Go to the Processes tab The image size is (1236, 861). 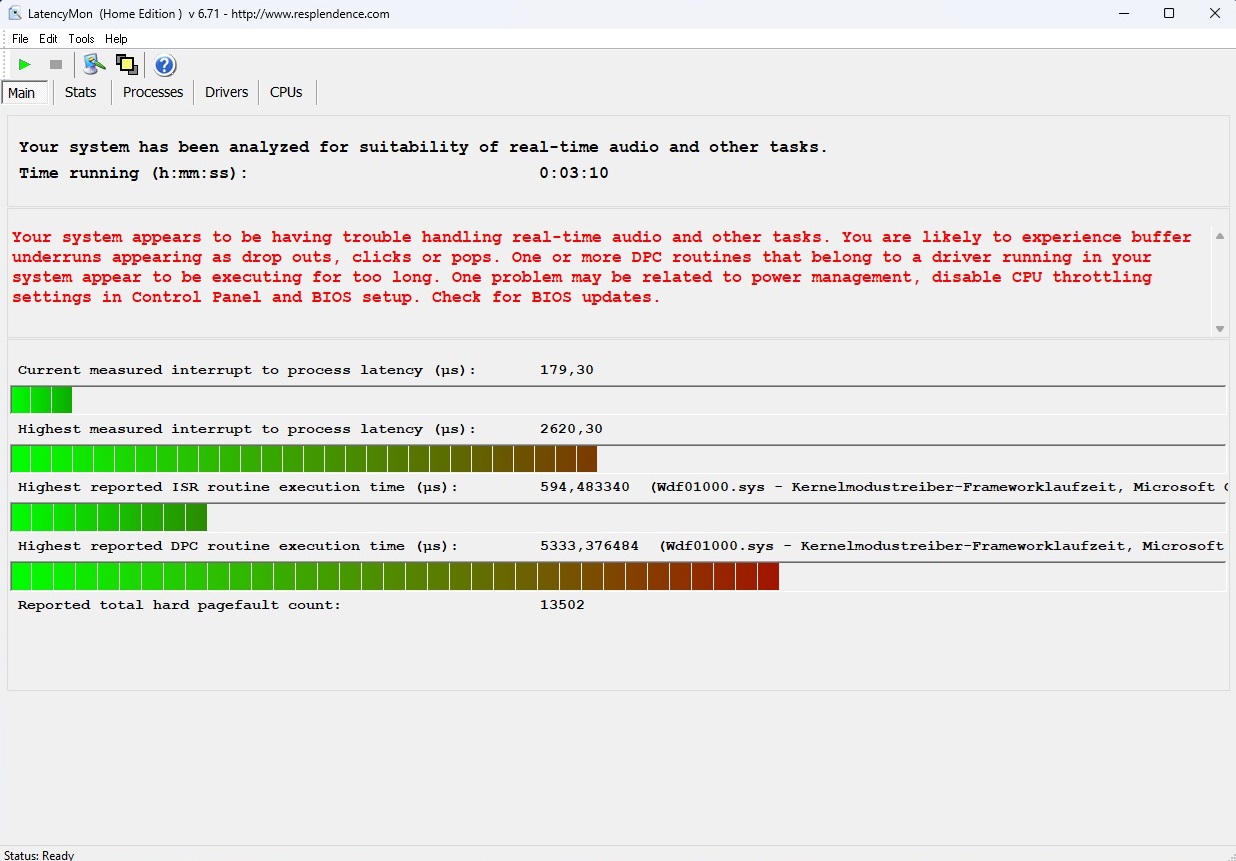click(153, 92)
